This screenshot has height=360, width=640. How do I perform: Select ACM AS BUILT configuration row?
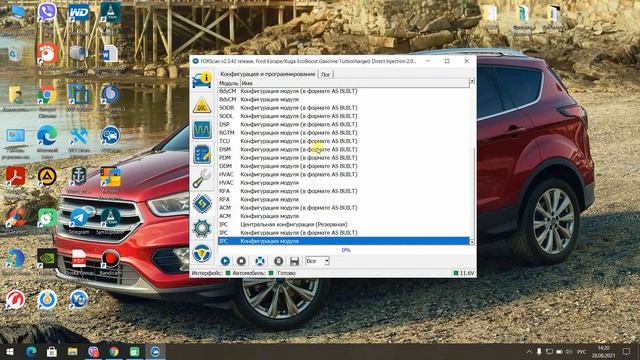coord(344,208)
